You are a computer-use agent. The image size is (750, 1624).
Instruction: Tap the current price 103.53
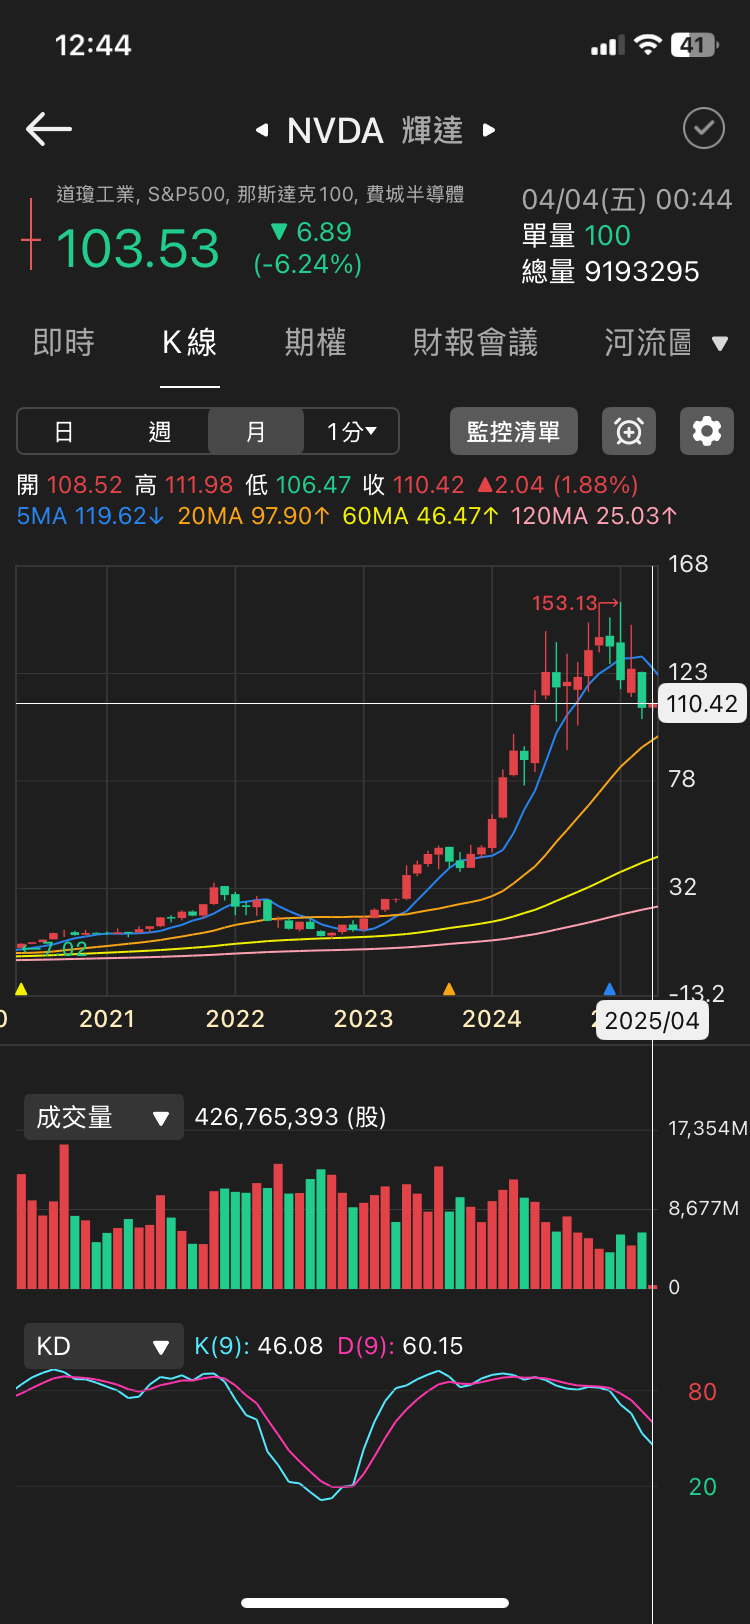point(138,248)
